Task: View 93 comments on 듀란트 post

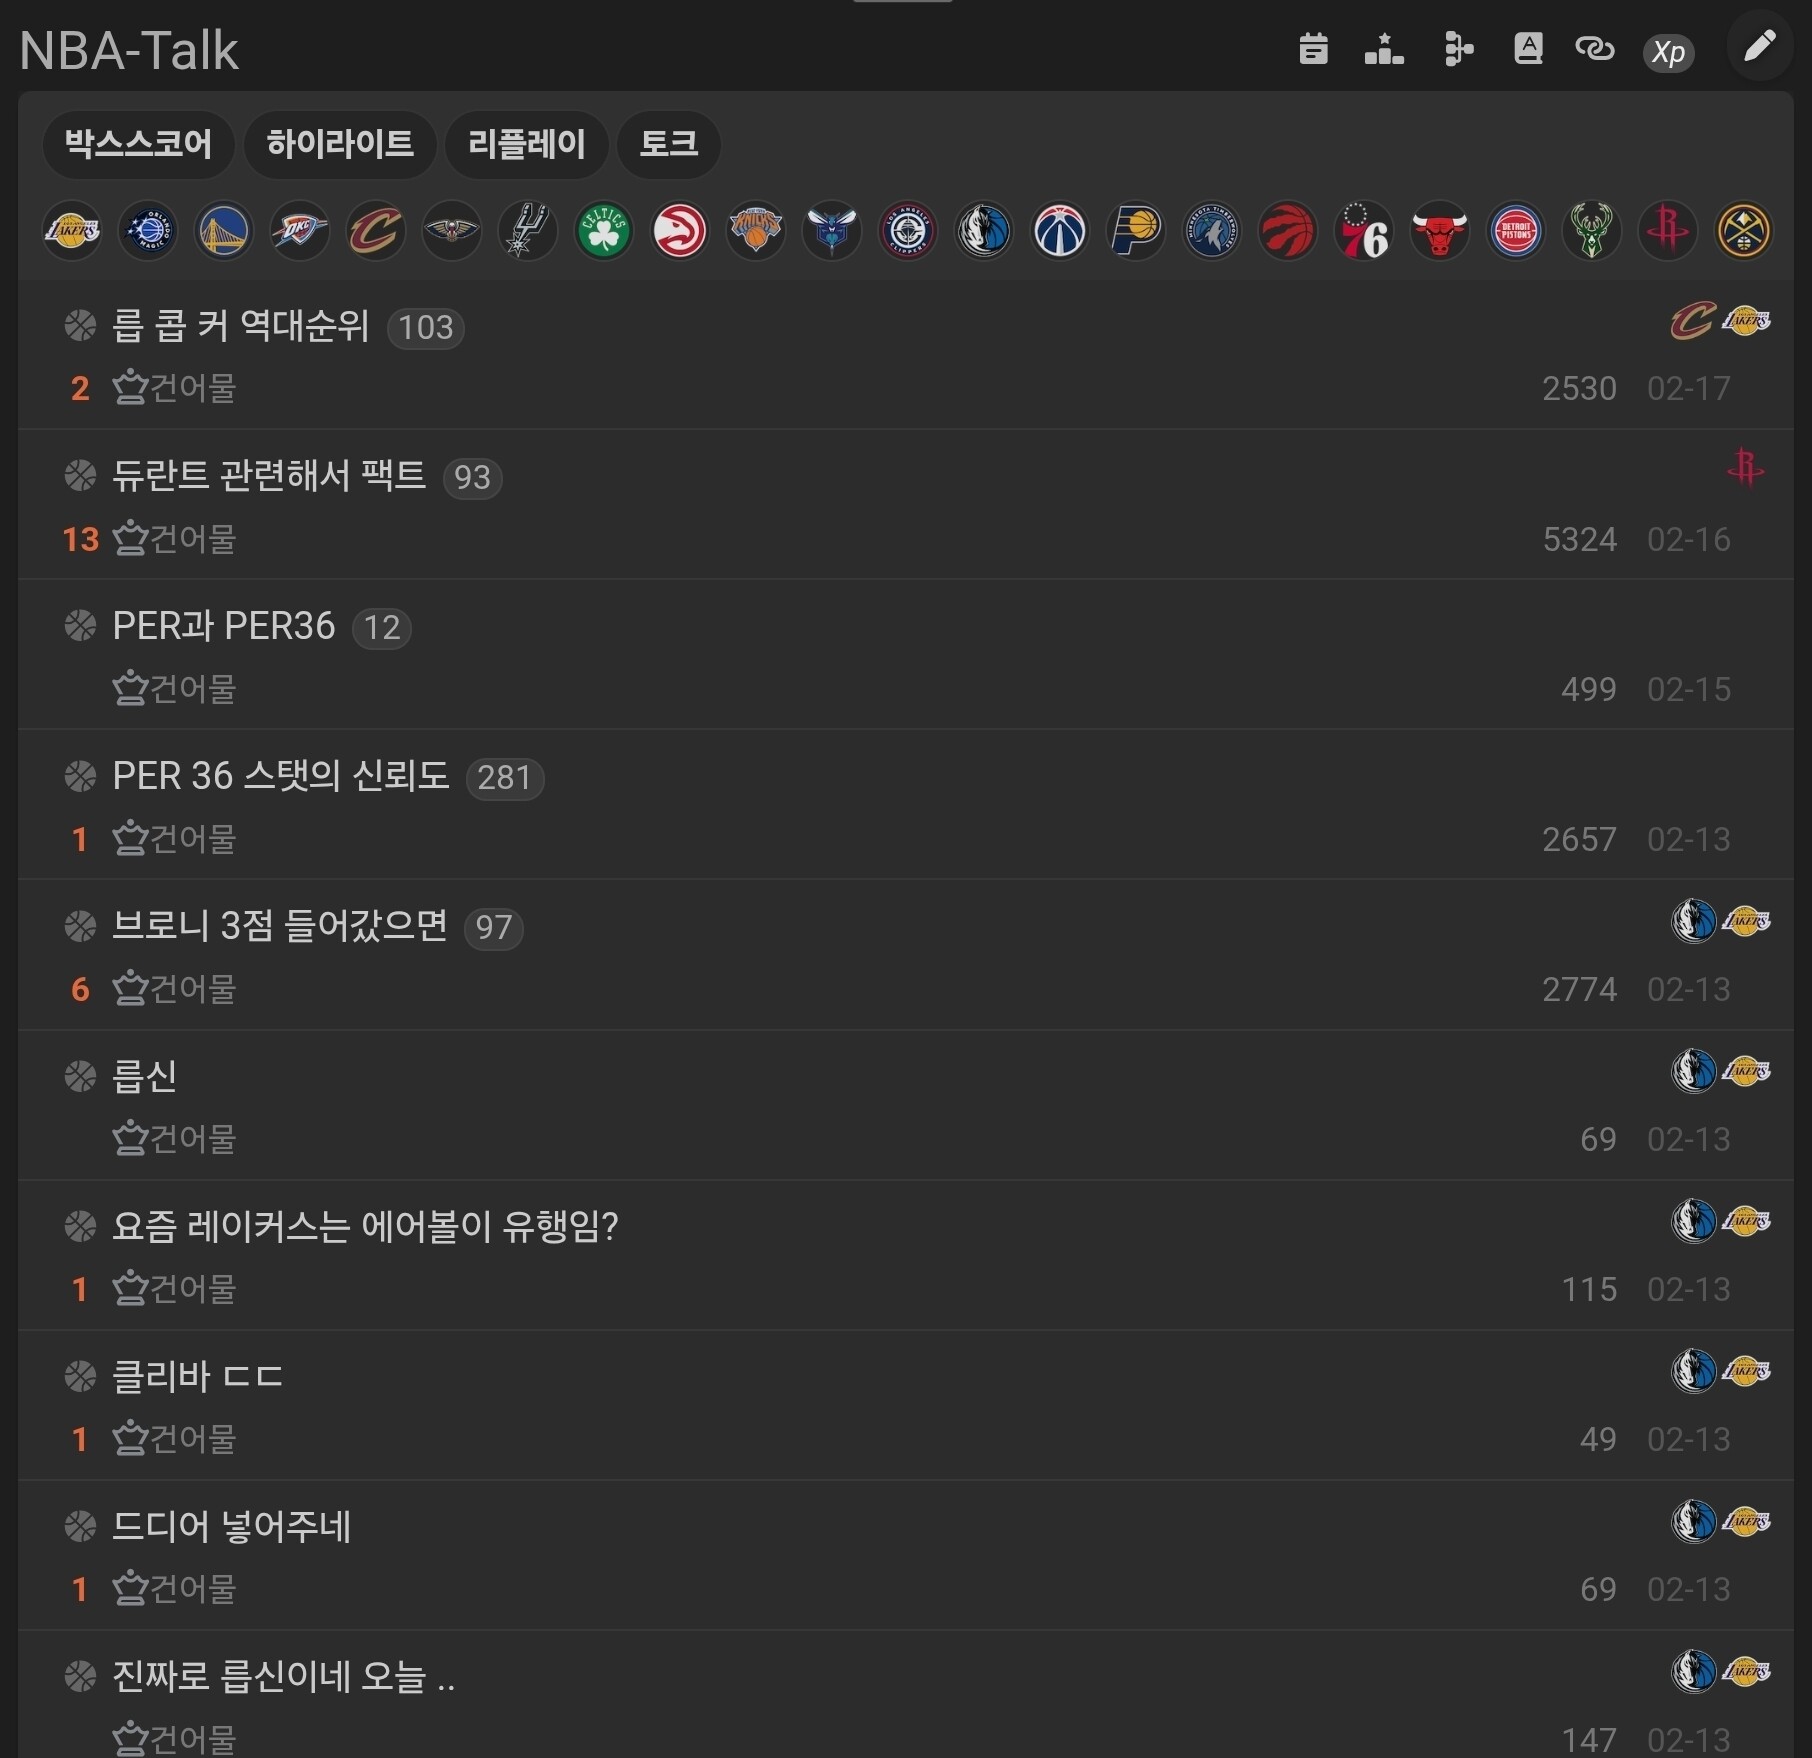Action: tap(472, 478)
